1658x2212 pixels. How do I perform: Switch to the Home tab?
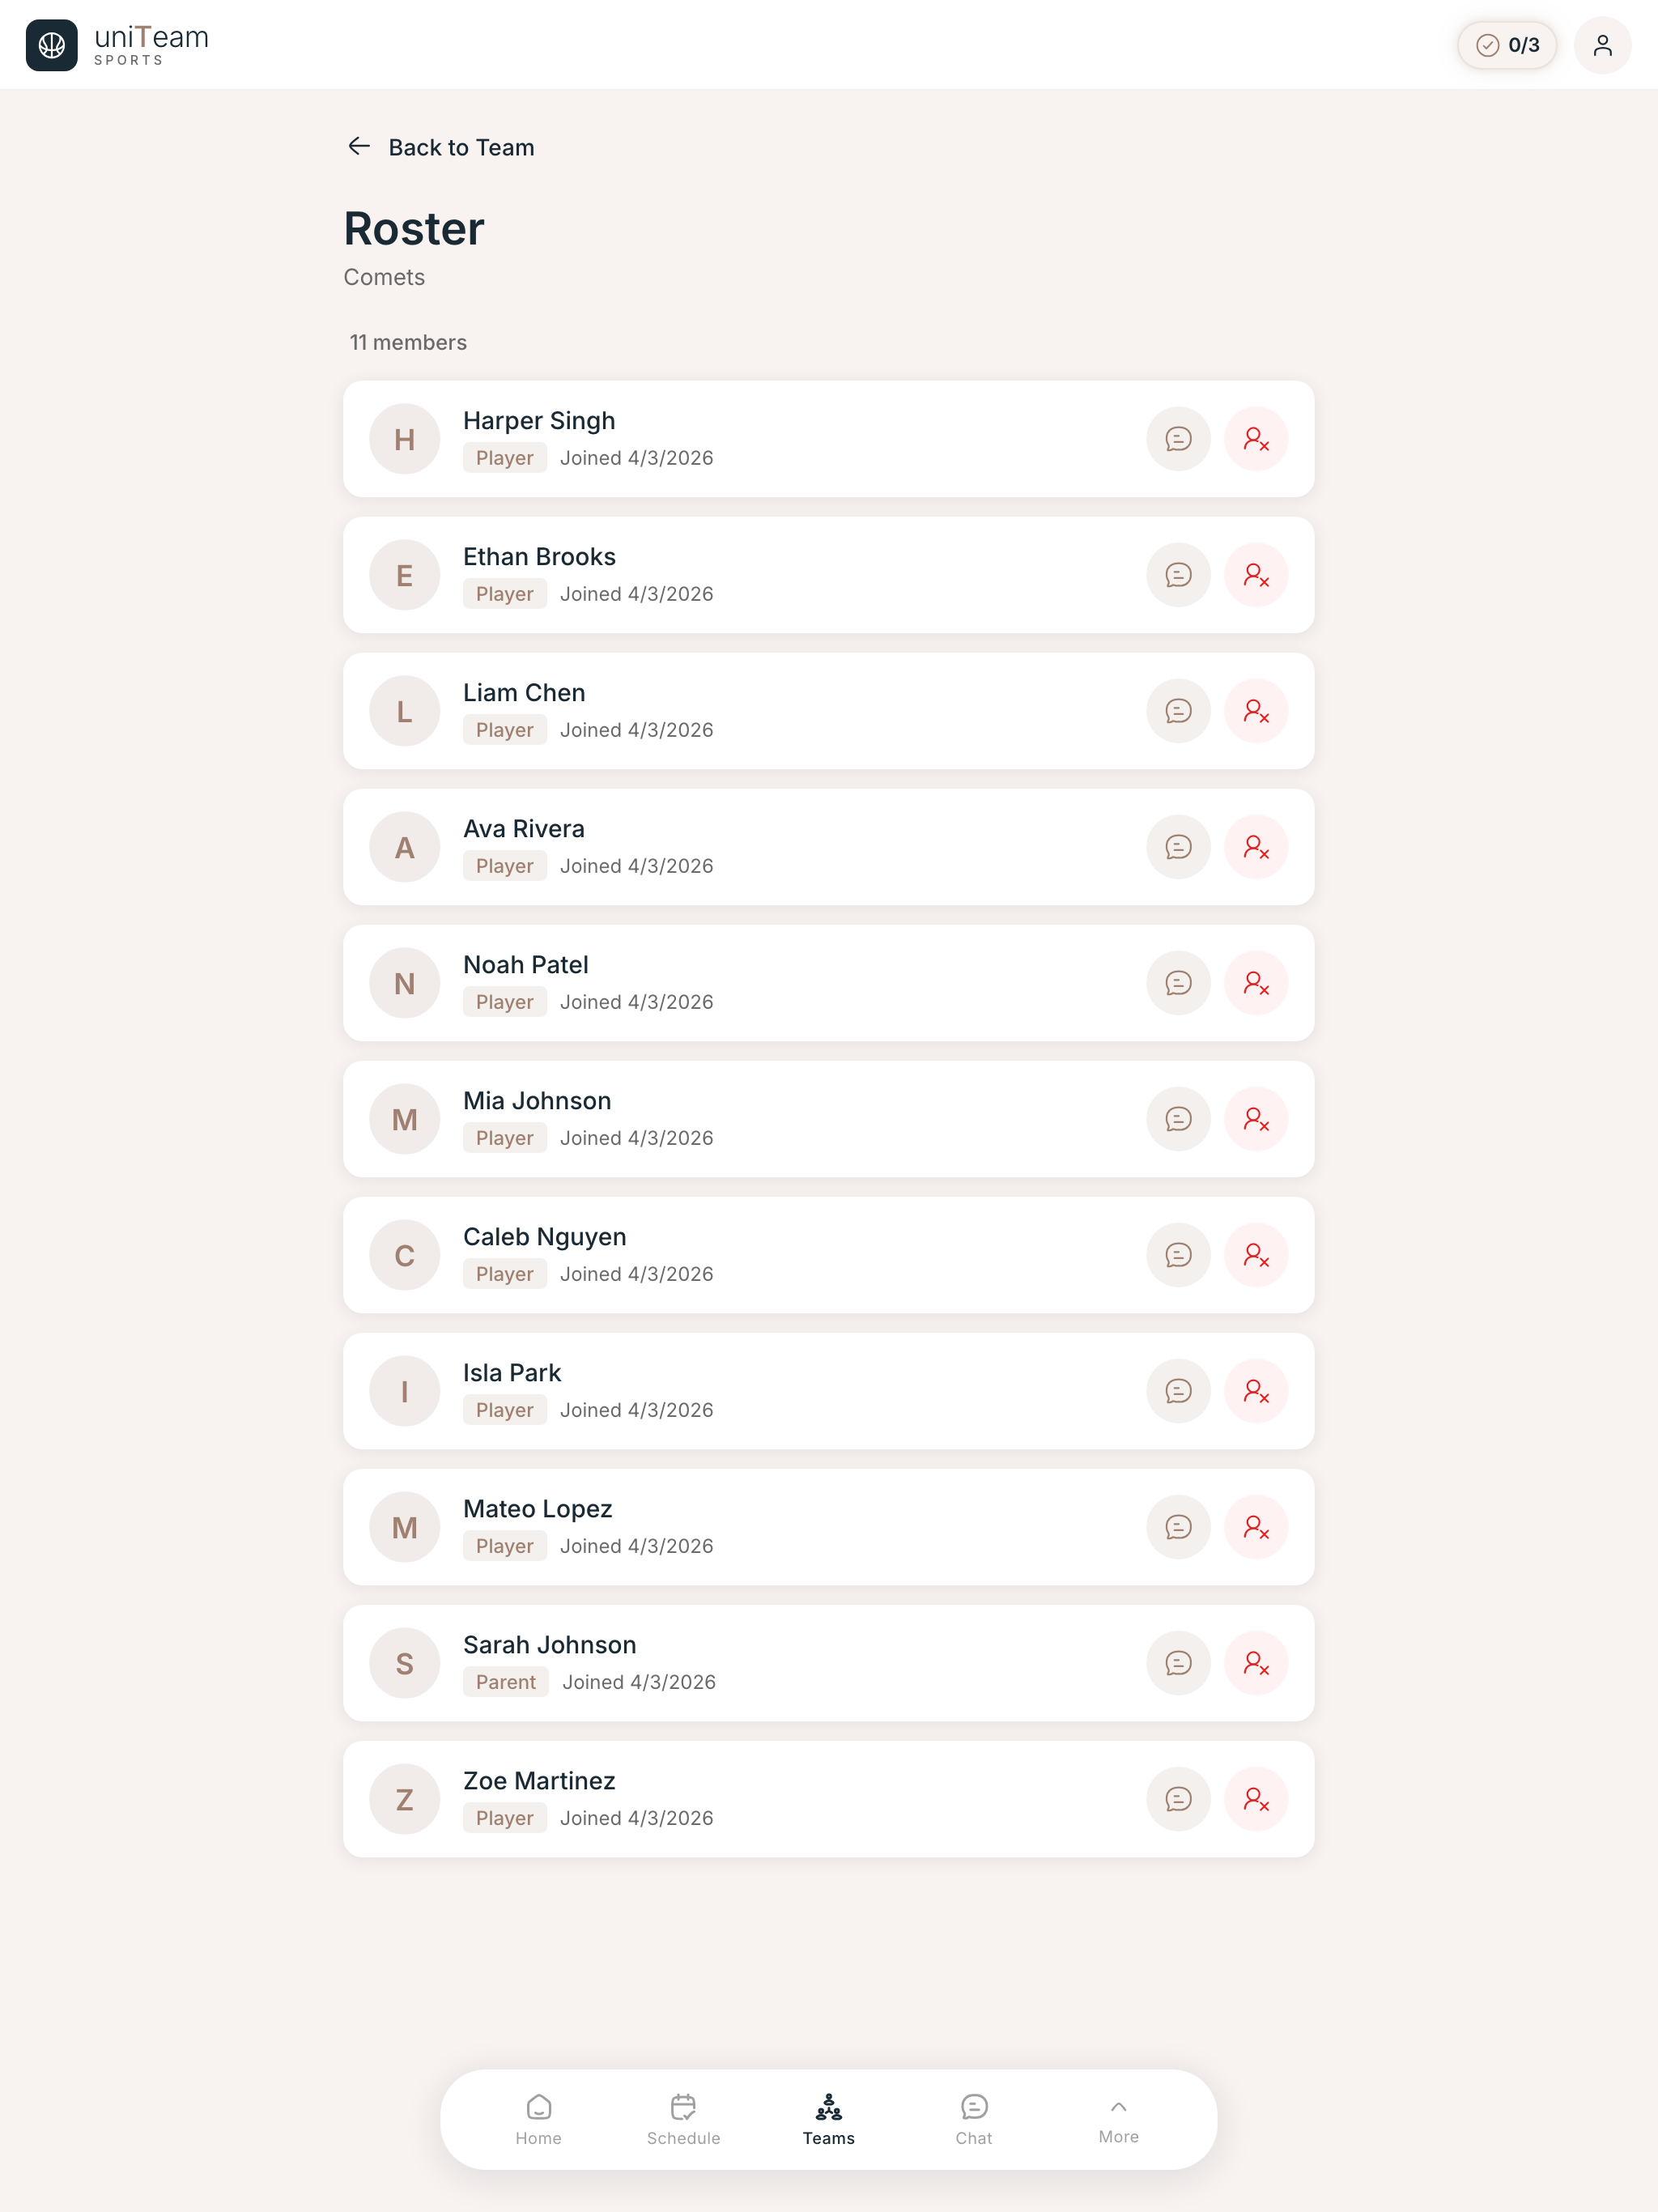coord(538,2120)
